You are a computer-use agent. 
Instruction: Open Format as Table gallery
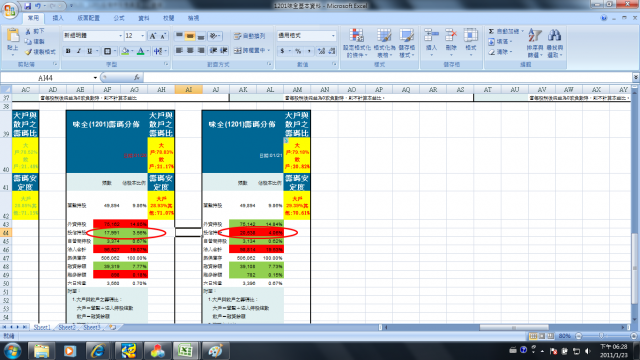click(384, 42)
